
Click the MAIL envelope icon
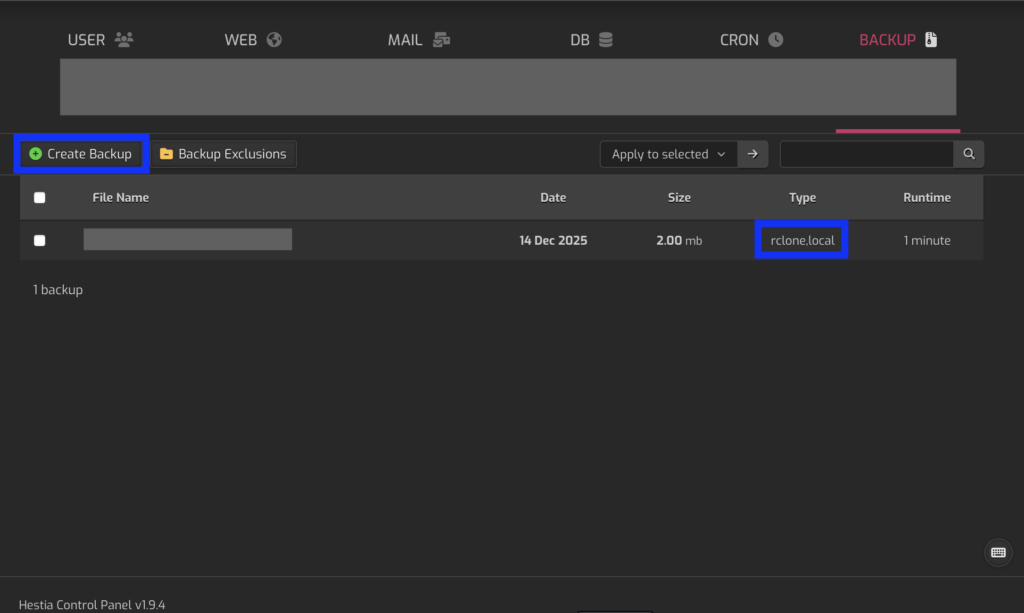[441, 40]
